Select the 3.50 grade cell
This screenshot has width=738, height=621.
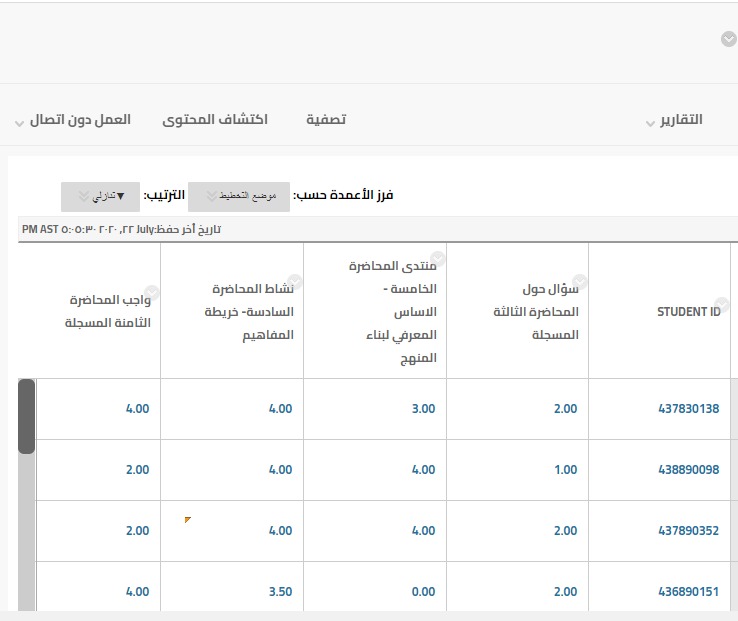pos(280,592)
